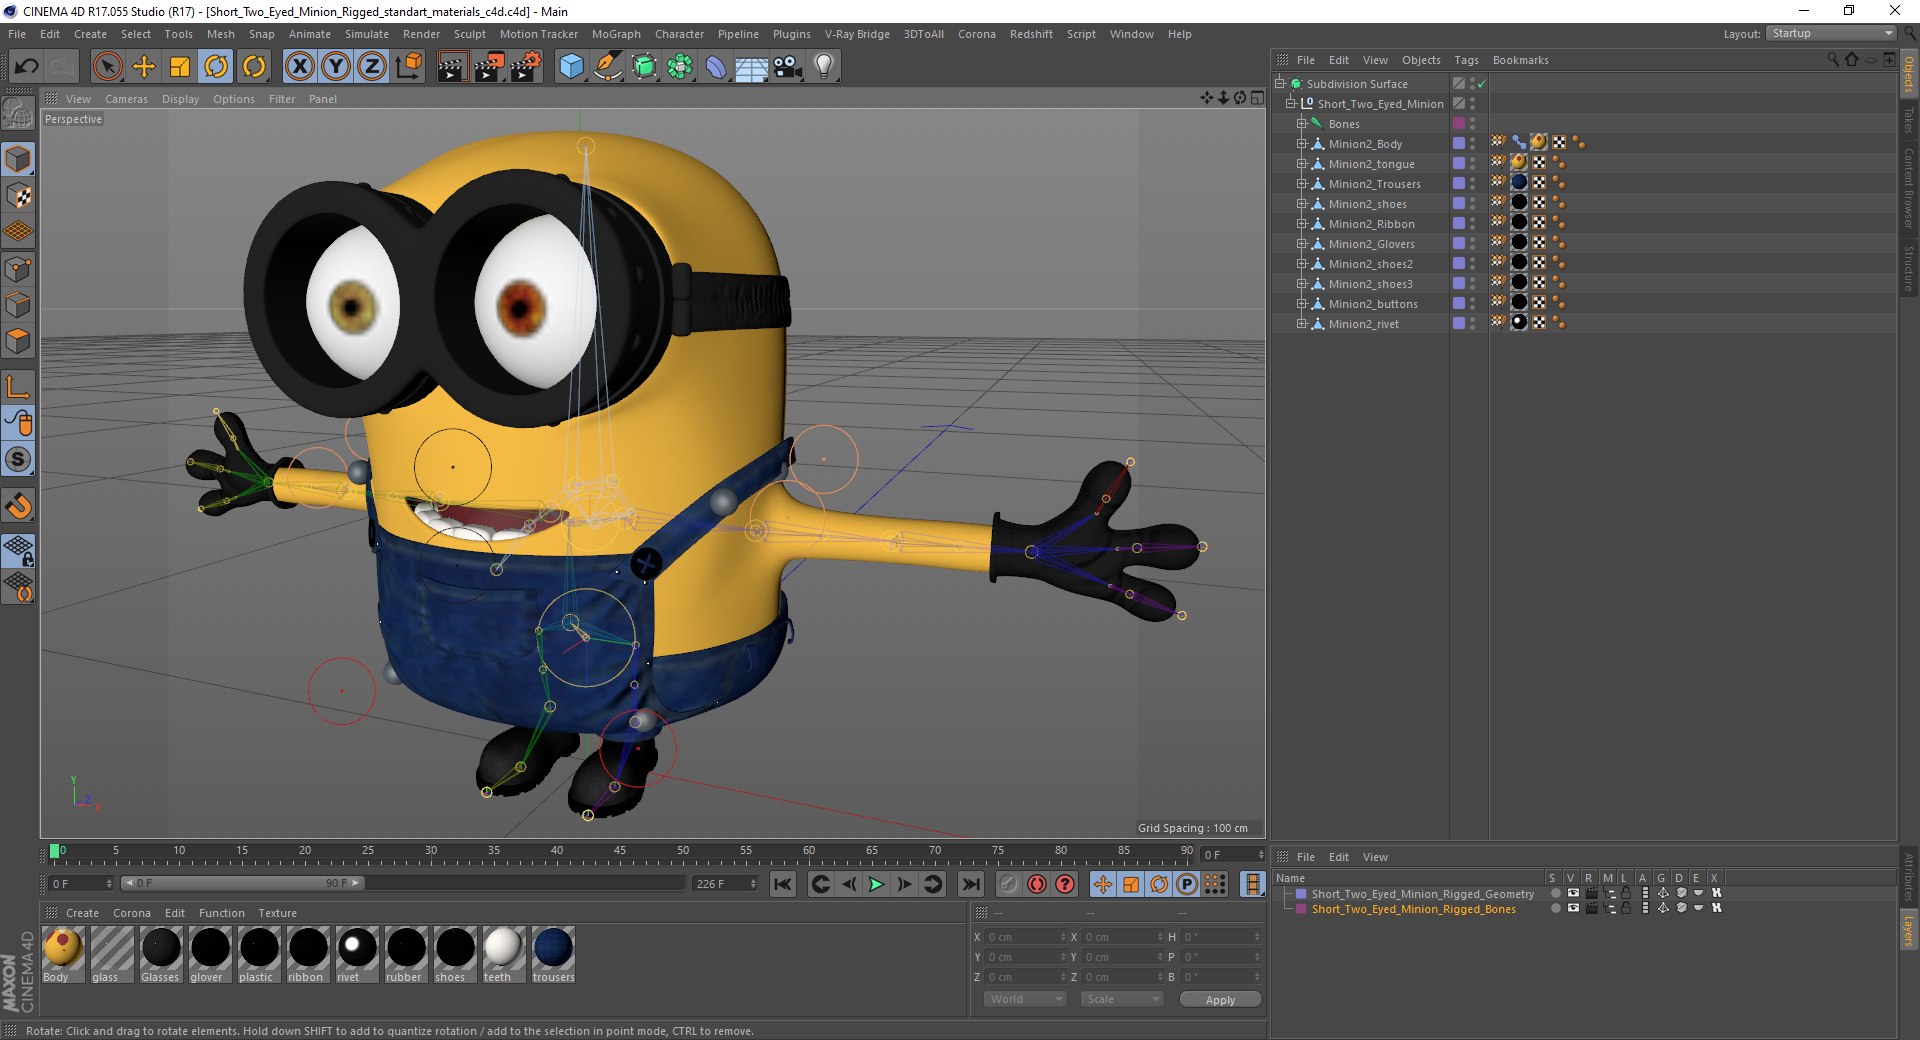Select the Minion2_Glovers object row

(1371, 243)
